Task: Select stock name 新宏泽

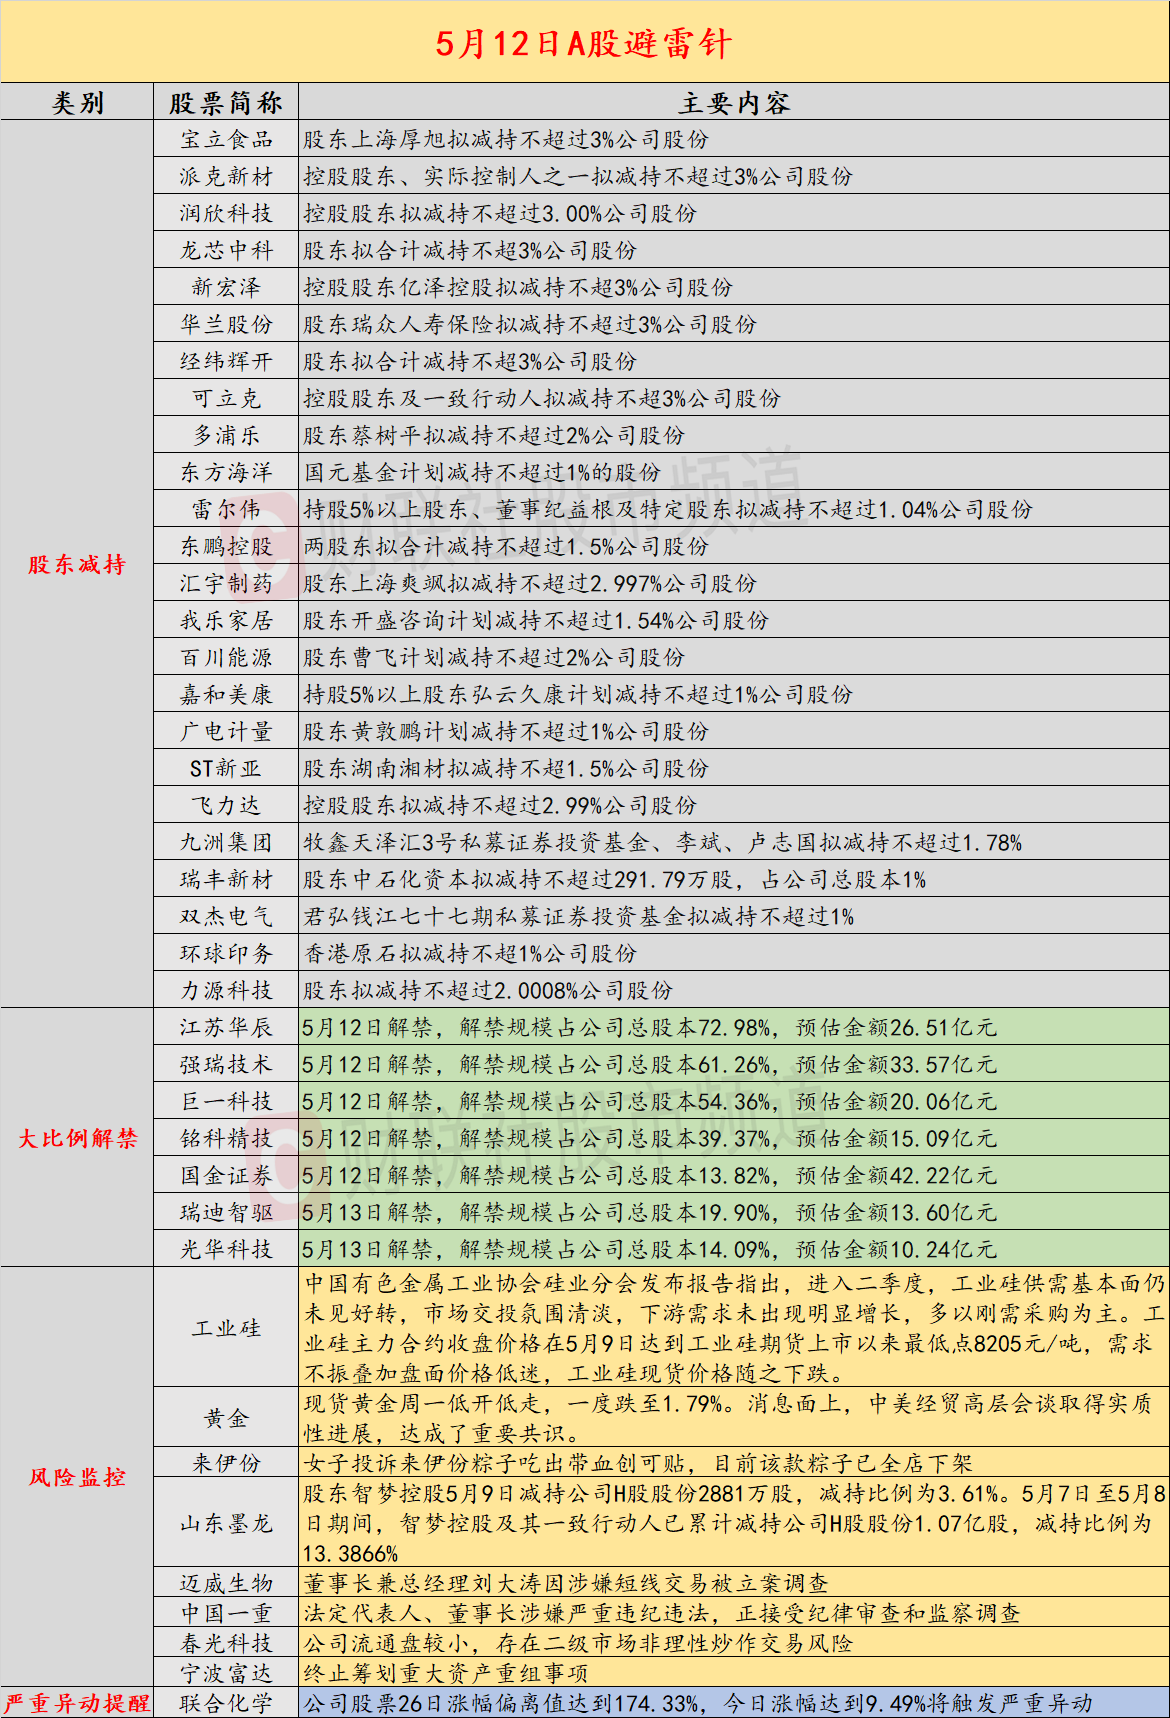Action: point(226,287)
